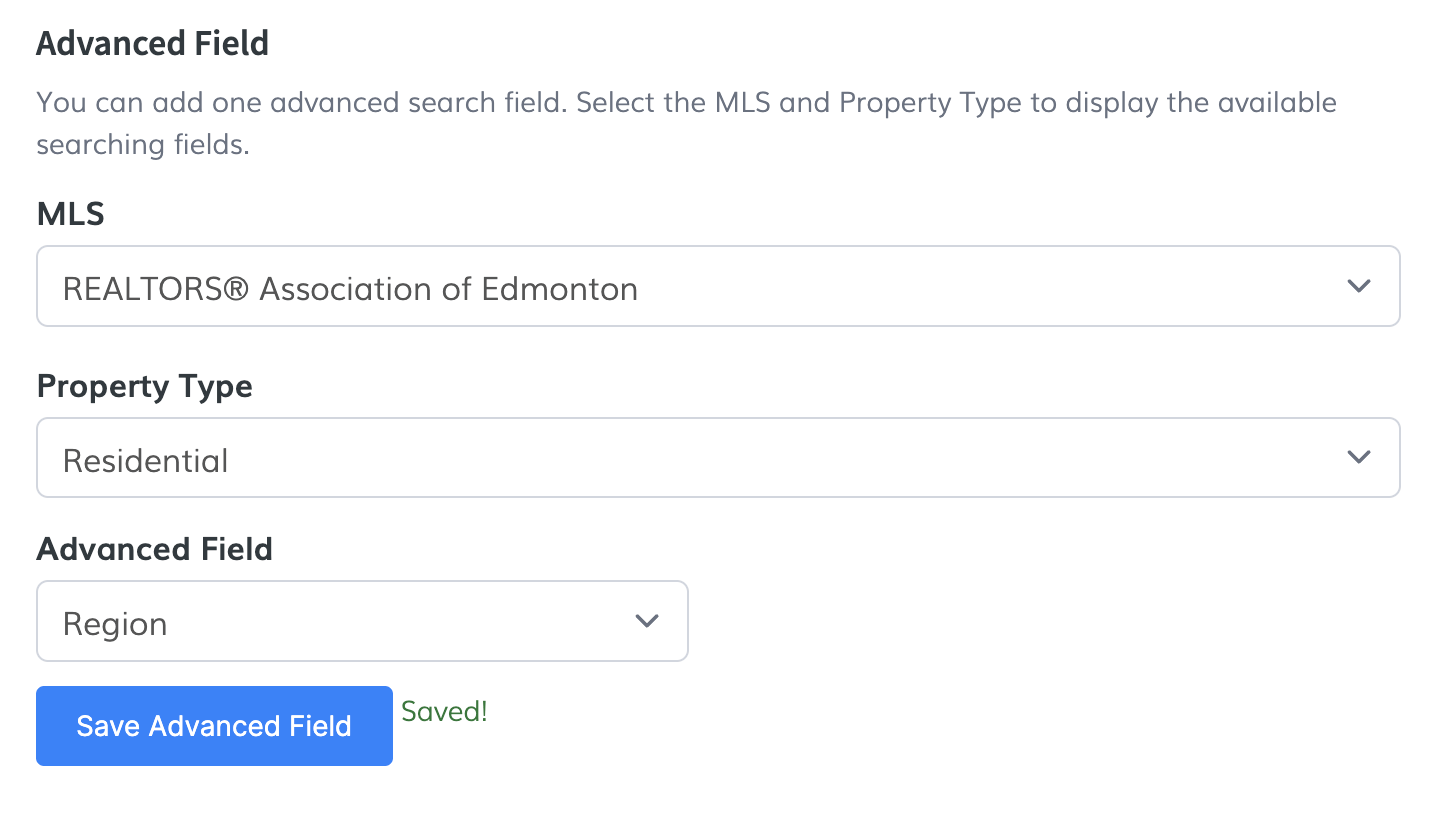Click the 'Residential' value text
The width and height of the screenshot is (1434, 814).
pos(146,461)
